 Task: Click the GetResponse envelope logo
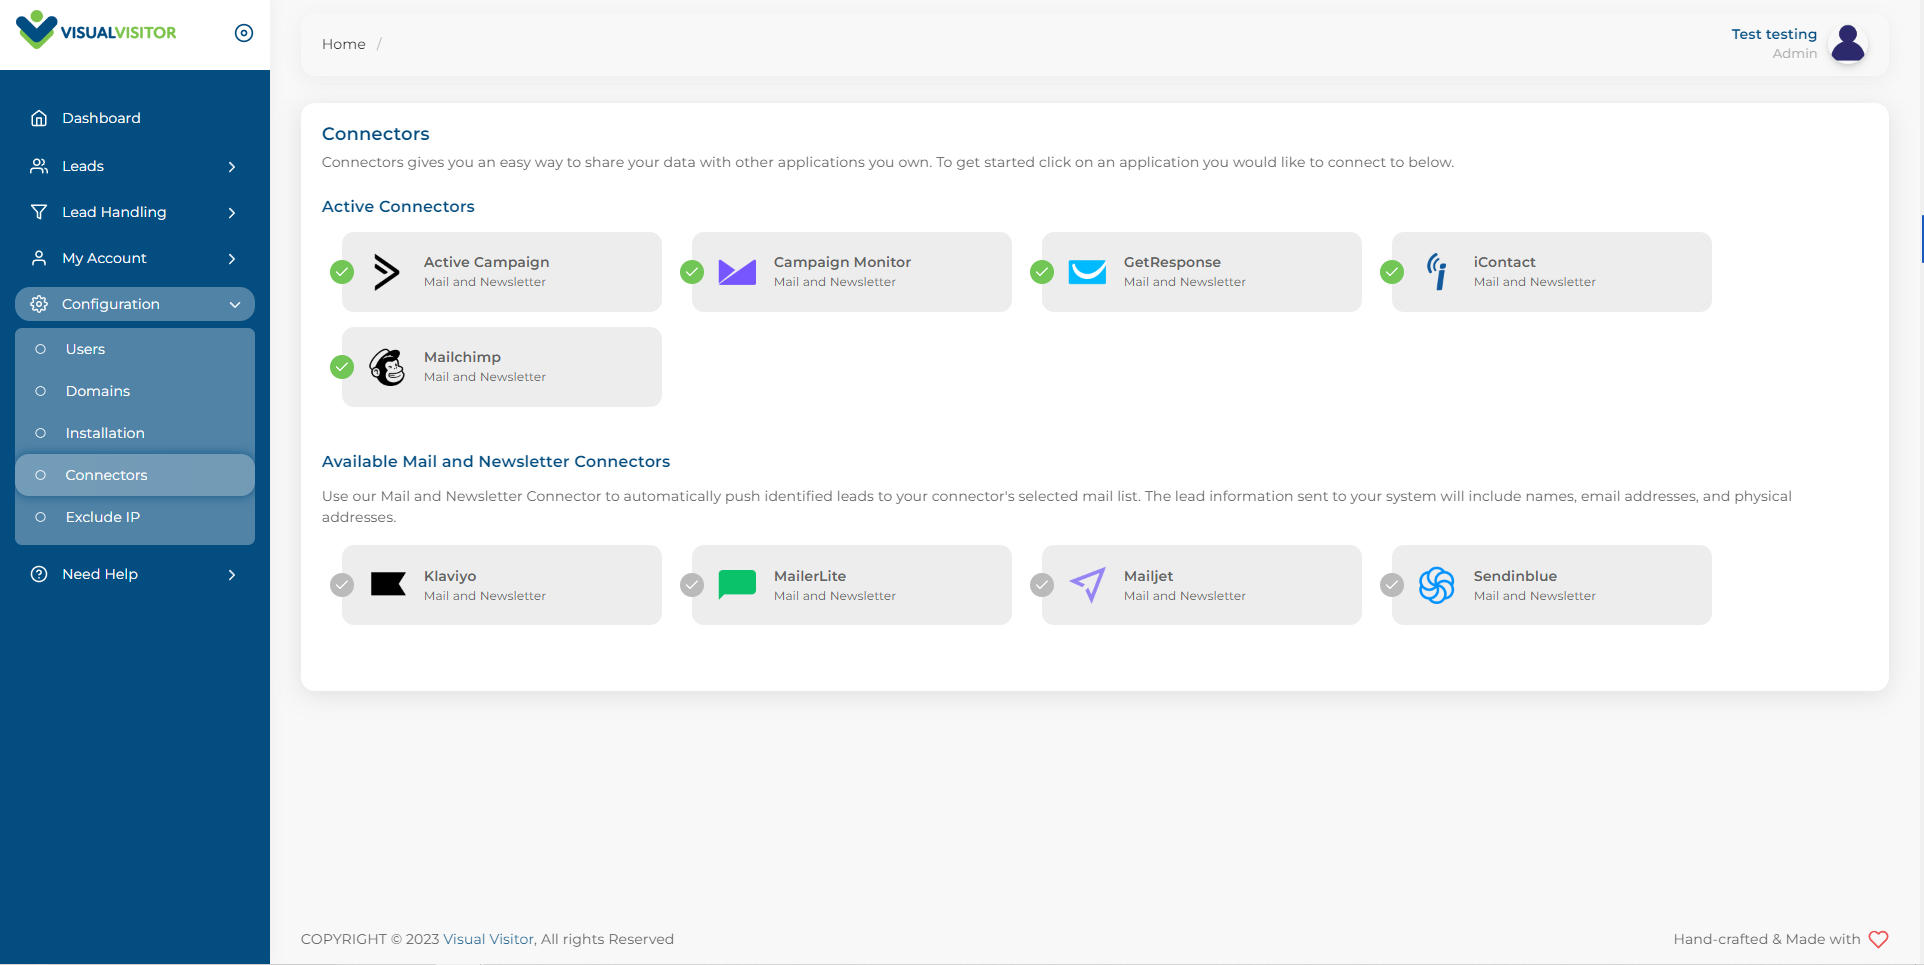pyautogui.click(x=1087, y=272)
